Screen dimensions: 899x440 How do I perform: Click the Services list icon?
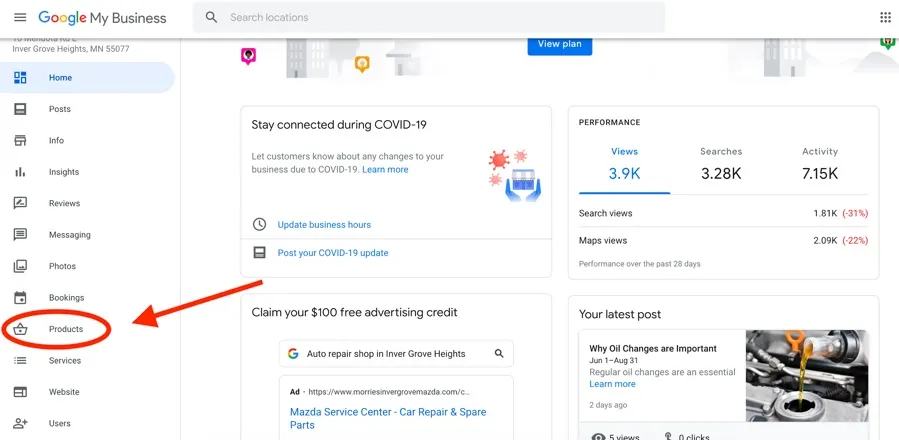pyautogui.click(x=20, y=360)
